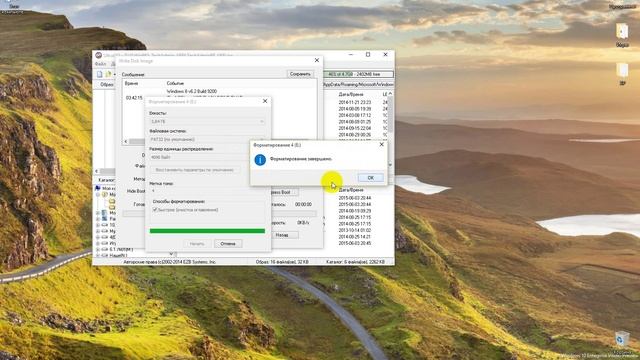
Task: Select the Windows 8 v6.2 Build 9200 line
Action: coord(192,91)
